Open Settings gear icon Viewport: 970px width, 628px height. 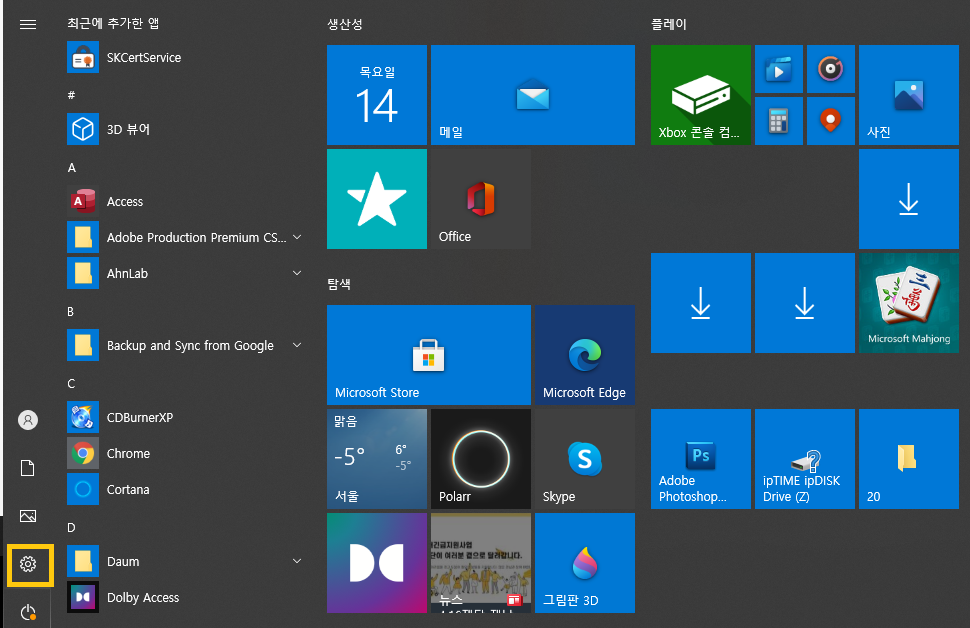point(28,564)
